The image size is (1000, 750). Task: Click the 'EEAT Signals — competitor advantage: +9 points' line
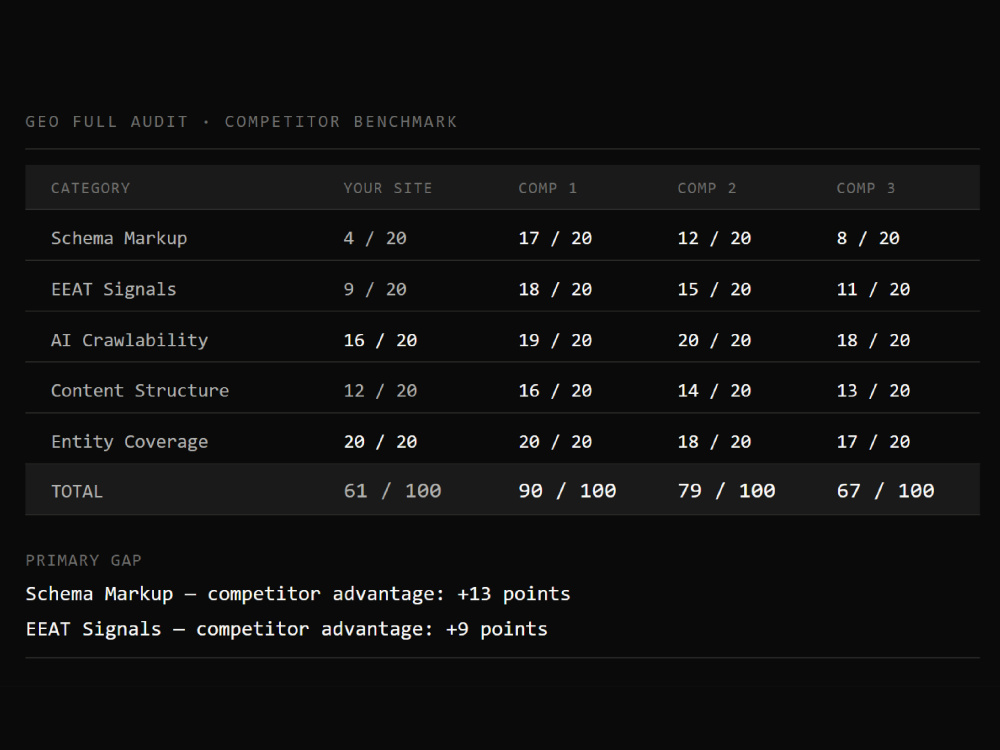click(x=286, y=629)
